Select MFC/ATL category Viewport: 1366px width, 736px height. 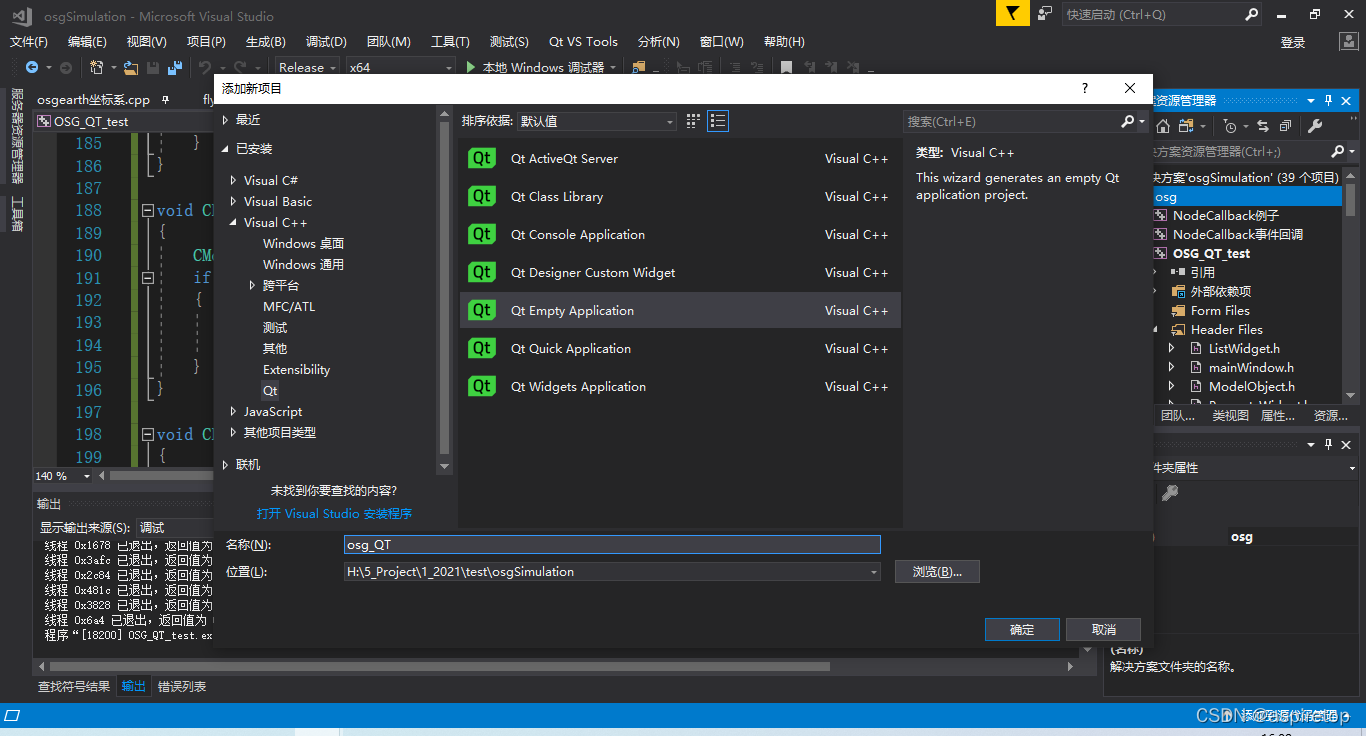288,307
